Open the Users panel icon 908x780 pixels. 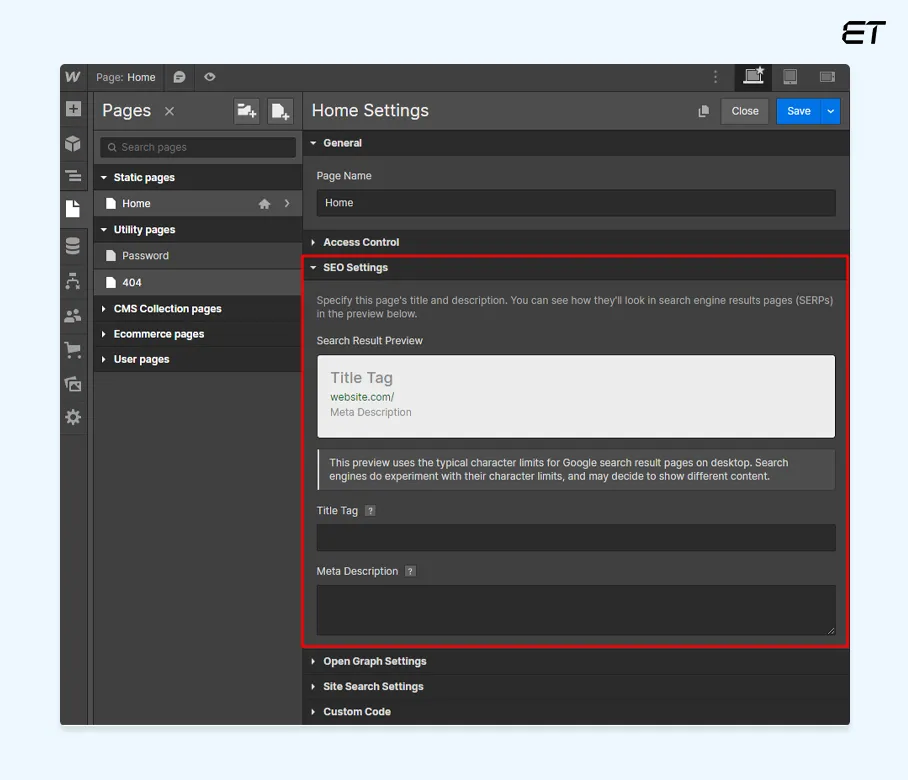73,316
